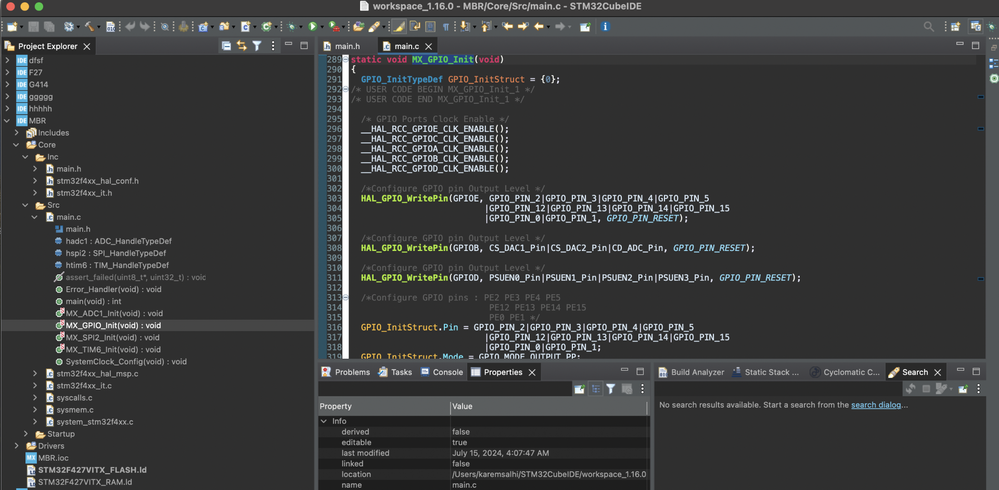The image size is (999, 490).
Task: Click the yellow Back navigation arrow
Action: pyautogui.click(x=539, y=27)
